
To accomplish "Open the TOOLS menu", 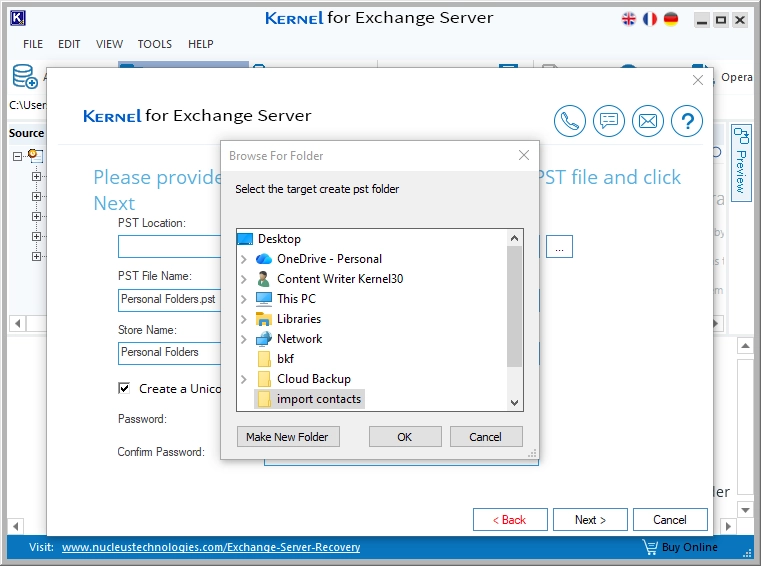I will click(x=154, y=44).
